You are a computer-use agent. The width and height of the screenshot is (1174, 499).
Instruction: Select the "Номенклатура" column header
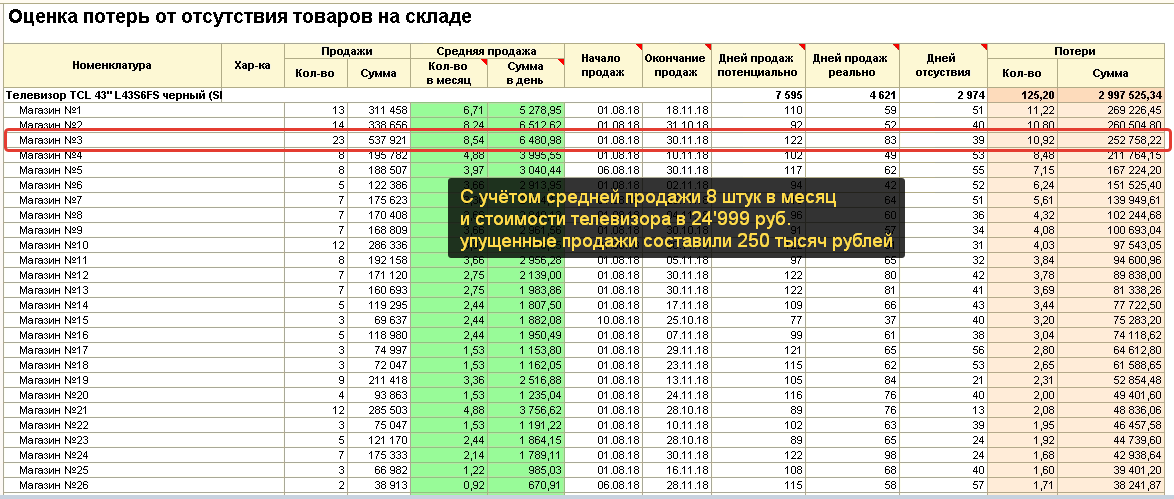point(112,65)
